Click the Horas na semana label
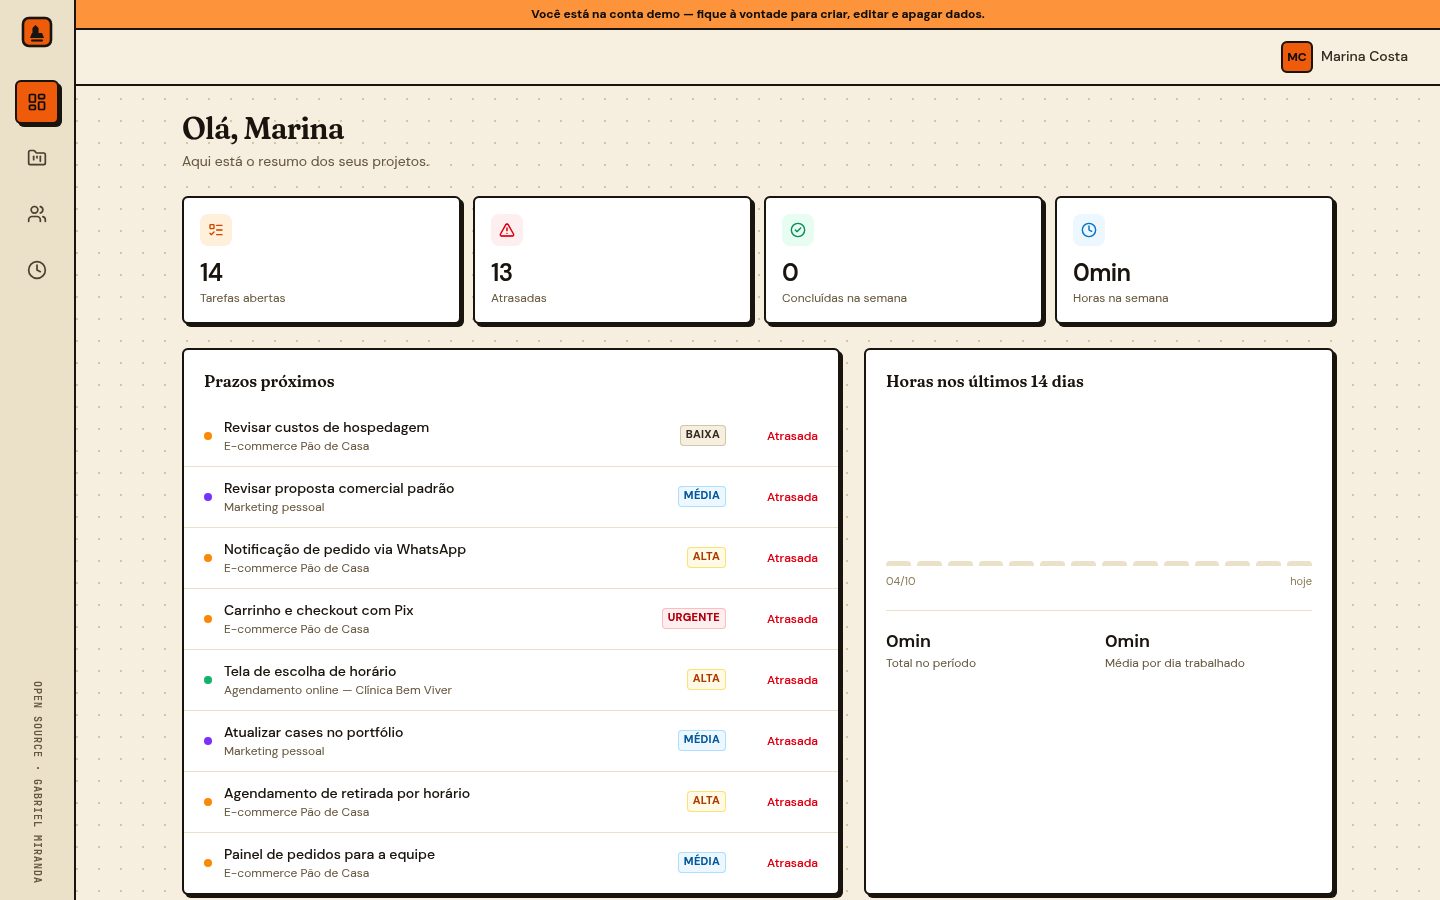This screenshot has height=900, width=1440. [1120, 298]
